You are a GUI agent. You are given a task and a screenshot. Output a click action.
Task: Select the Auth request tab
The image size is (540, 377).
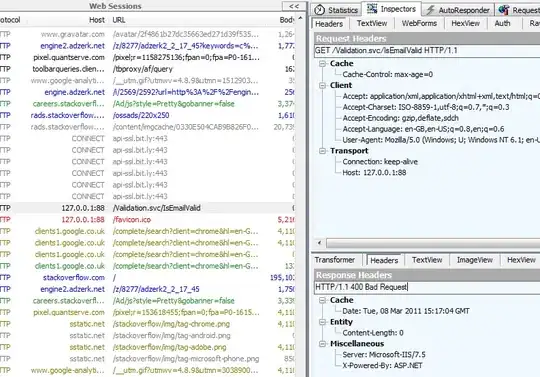coord(502,23)
